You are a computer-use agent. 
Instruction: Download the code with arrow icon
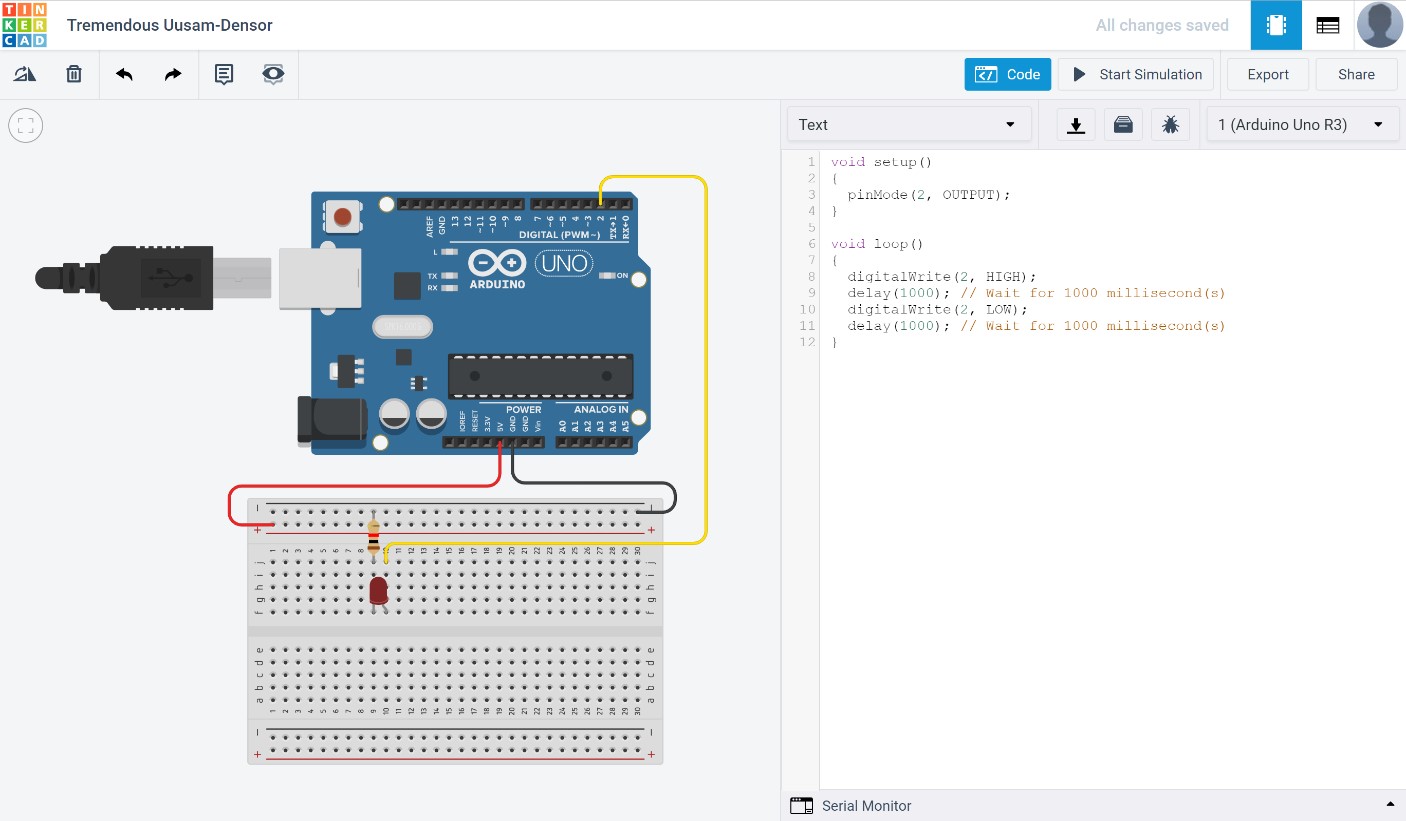point(1076,125)
